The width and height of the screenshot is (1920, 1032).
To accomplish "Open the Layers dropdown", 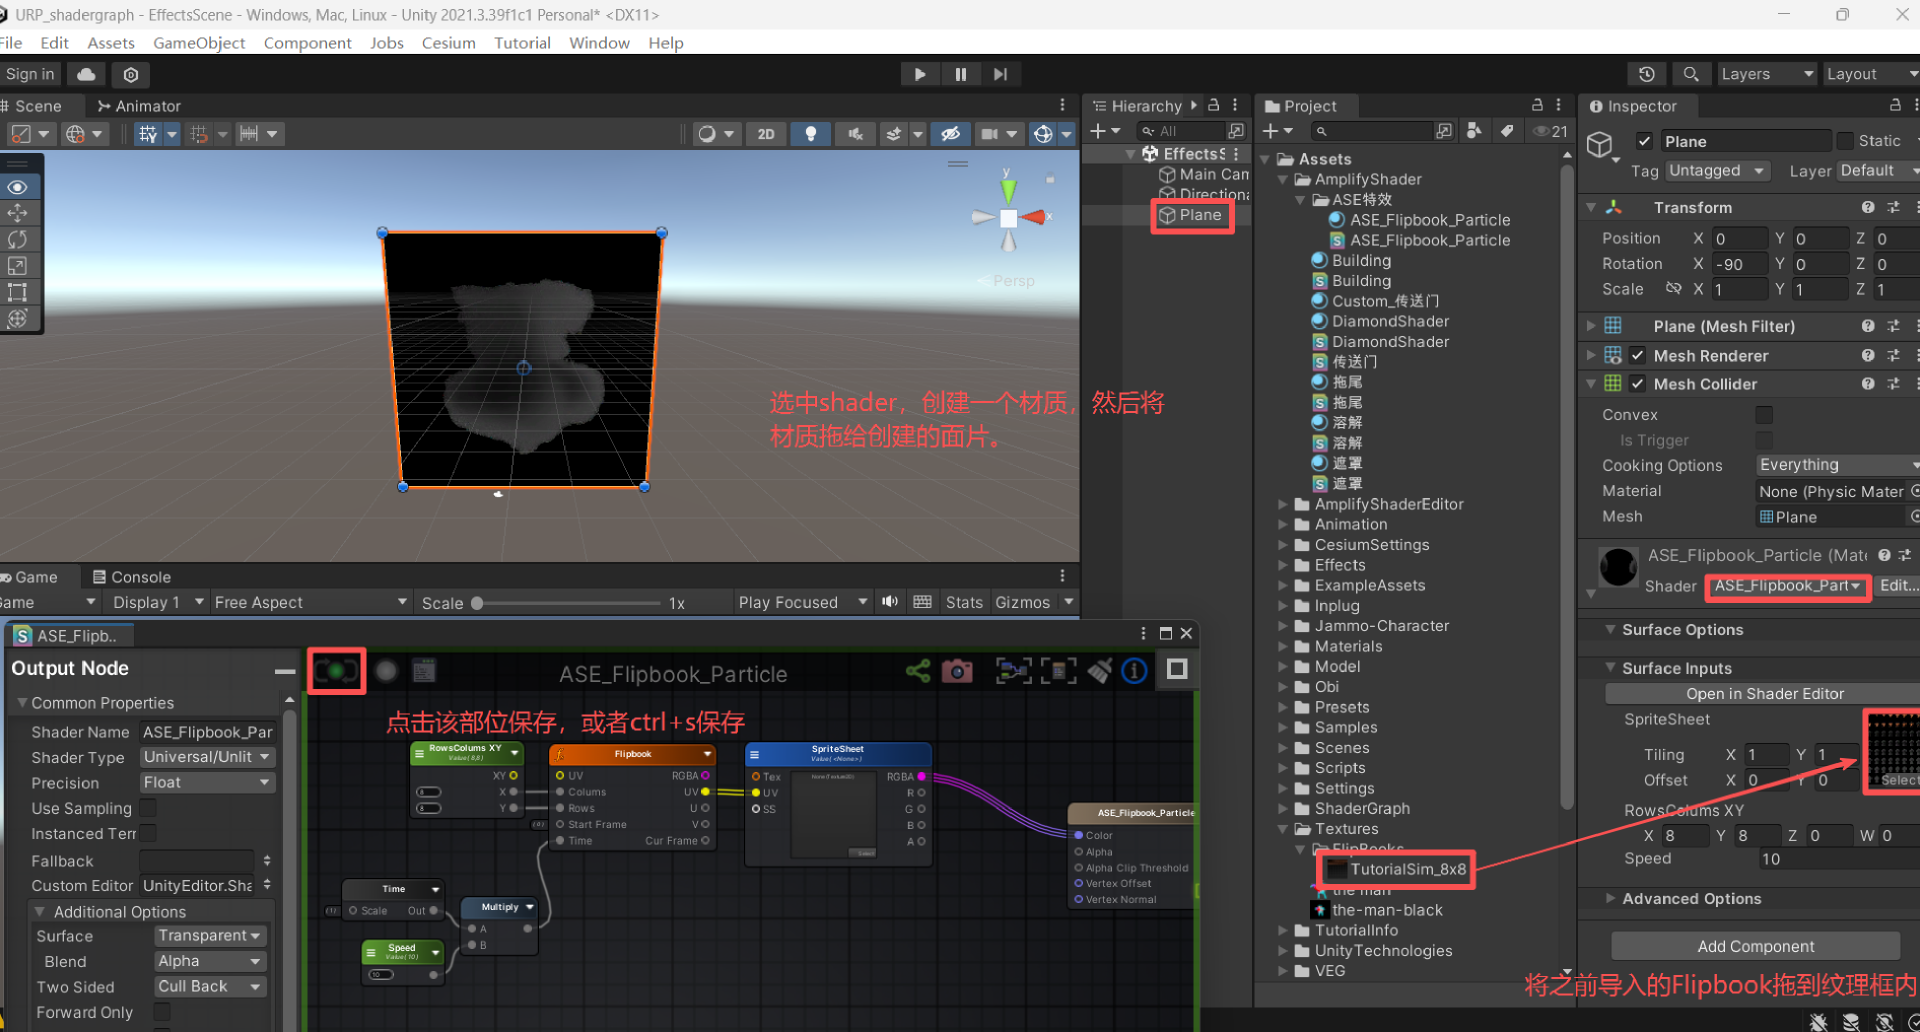I will [x=1767, y=74].
